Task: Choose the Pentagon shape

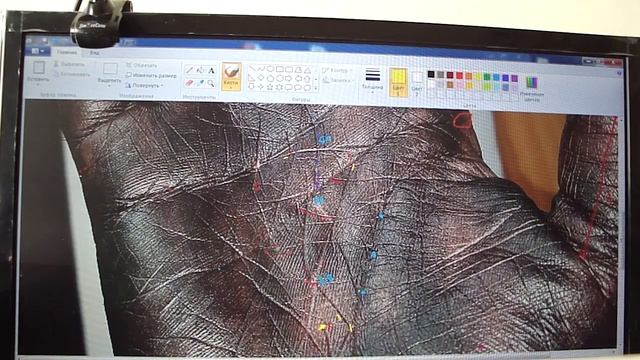Action: click(x=271, y=78)
